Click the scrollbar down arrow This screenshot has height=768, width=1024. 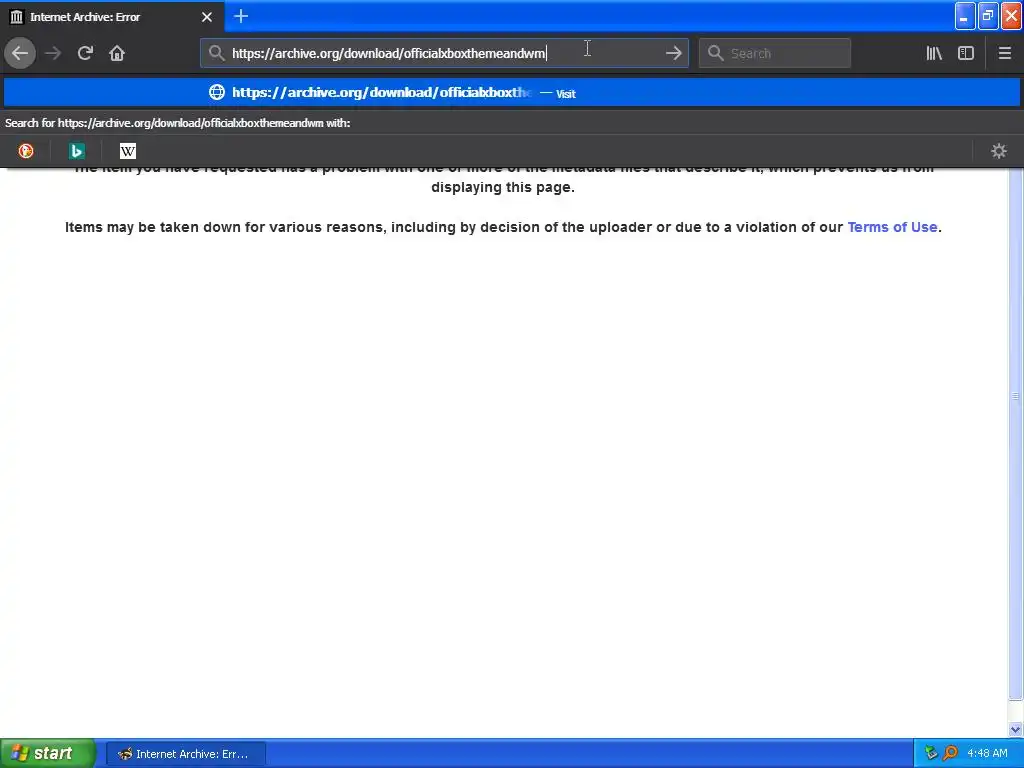coord(1016,729)
